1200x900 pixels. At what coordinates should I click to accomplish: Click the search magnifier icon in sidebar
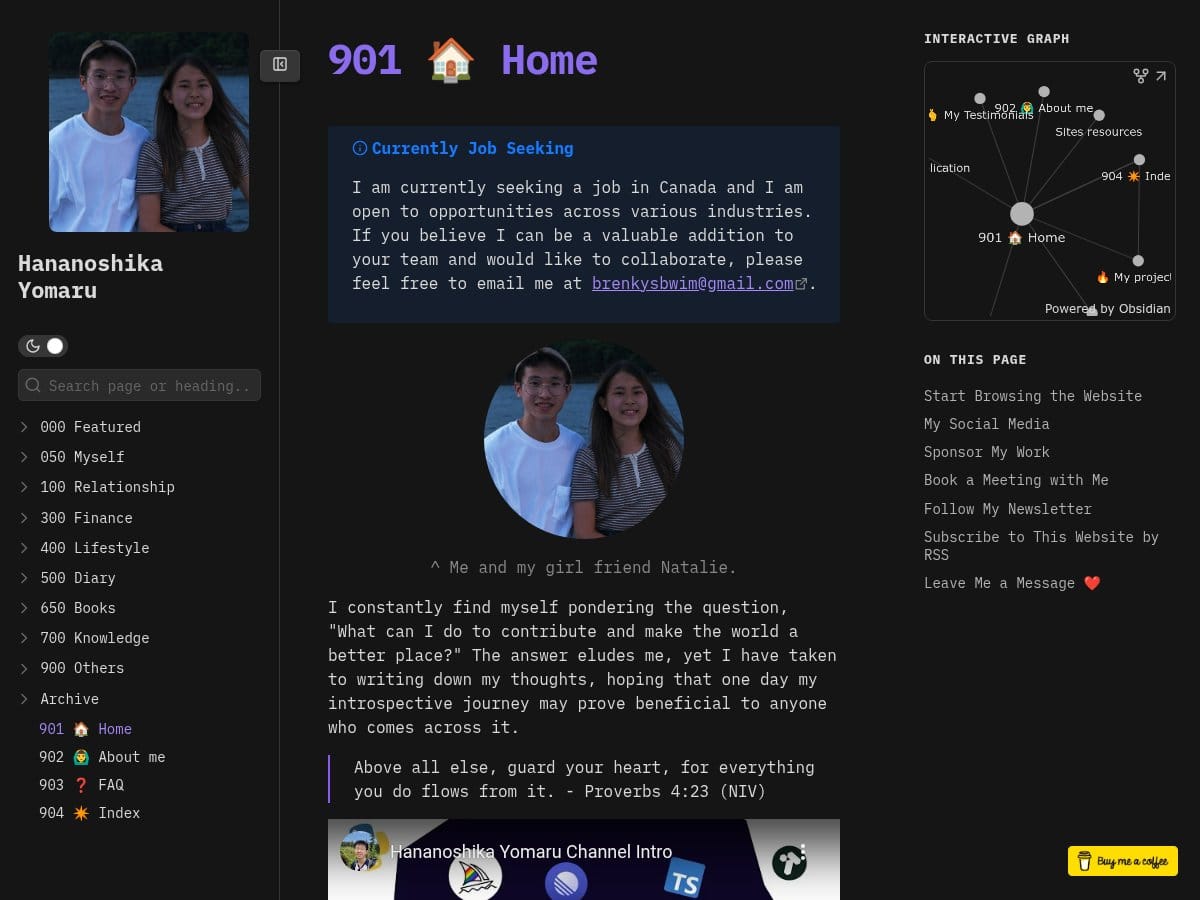[x=34, y=385]
